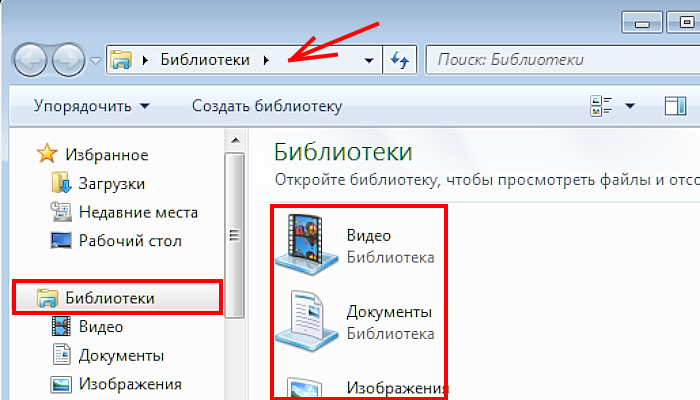
Task: Click the Изображения icon in sidebar
Action: coord(61,383)
